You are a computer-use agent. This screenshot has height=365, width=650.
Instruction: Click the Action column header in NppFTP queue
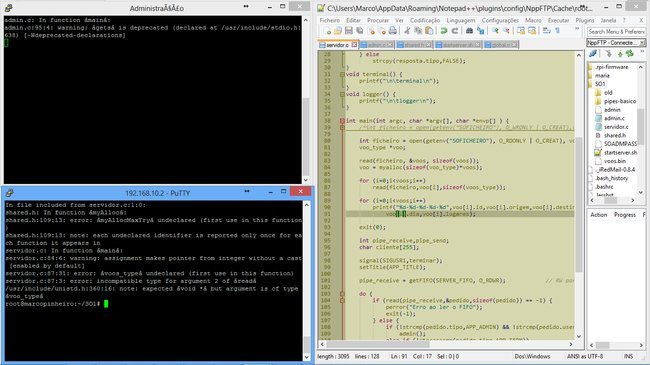point(598,214)
